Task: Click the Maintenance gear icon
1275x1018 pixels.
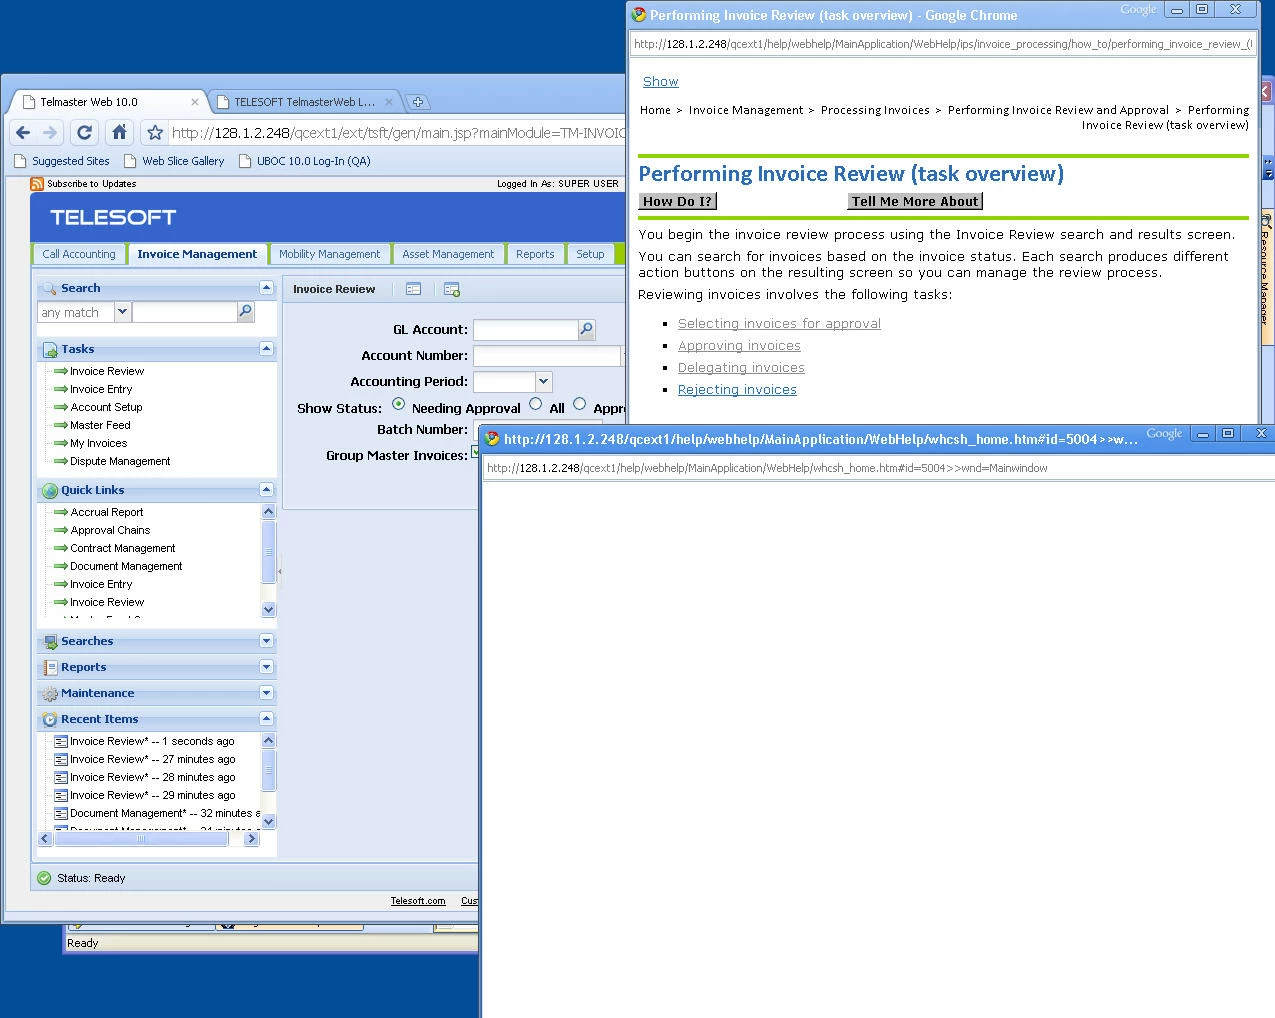Action: (50, 693)
